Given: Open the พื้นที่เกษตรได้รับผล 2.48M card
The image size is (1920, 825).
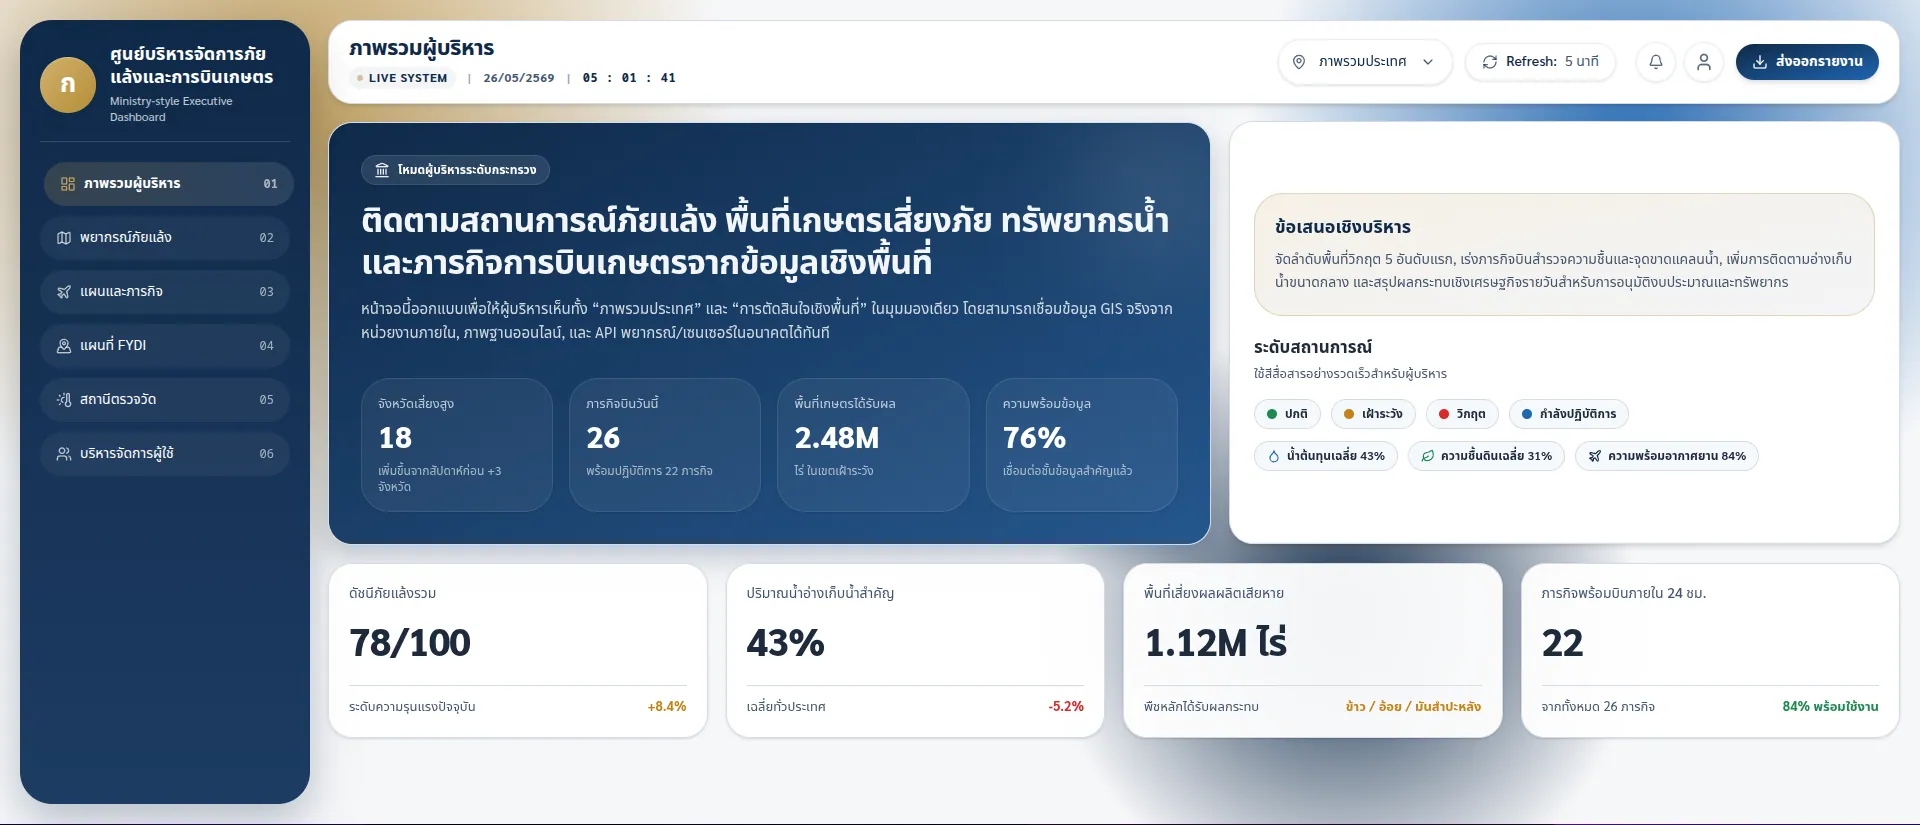Looking at the screenshot, I should 873,445.
